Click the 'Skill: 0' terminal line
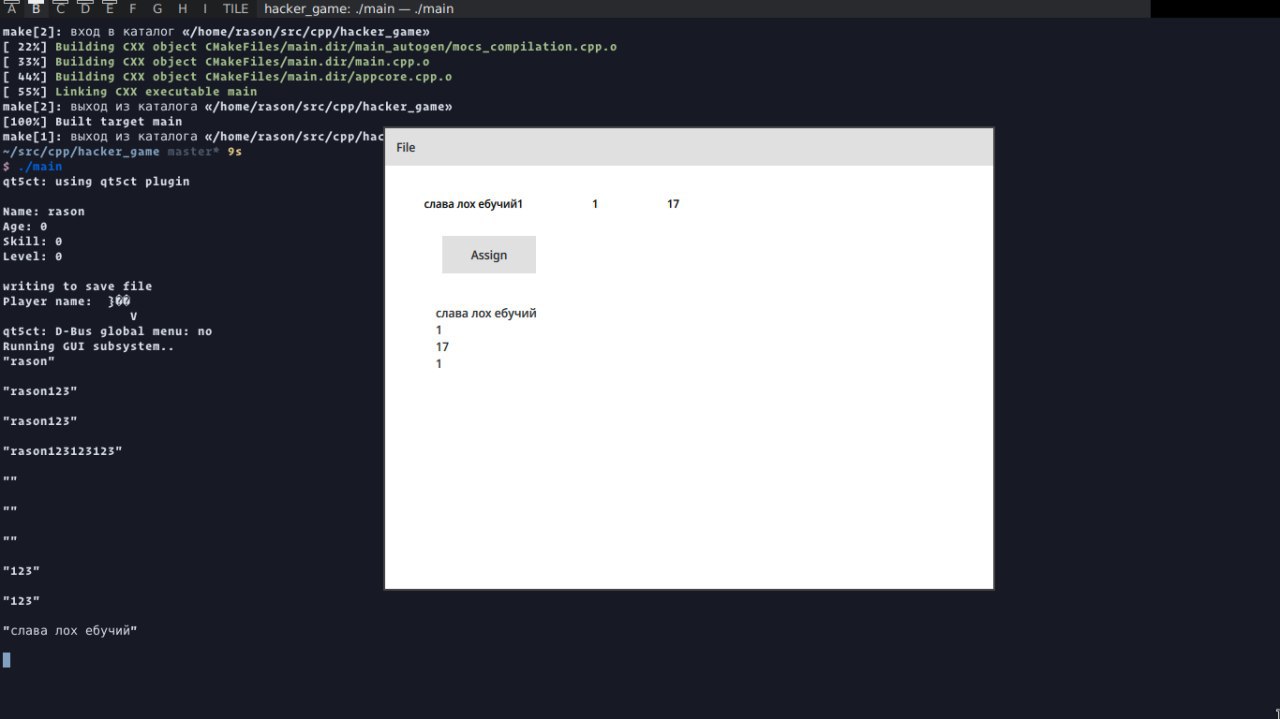The width and height of the screenshot is (1280, 719). point(32,242)
